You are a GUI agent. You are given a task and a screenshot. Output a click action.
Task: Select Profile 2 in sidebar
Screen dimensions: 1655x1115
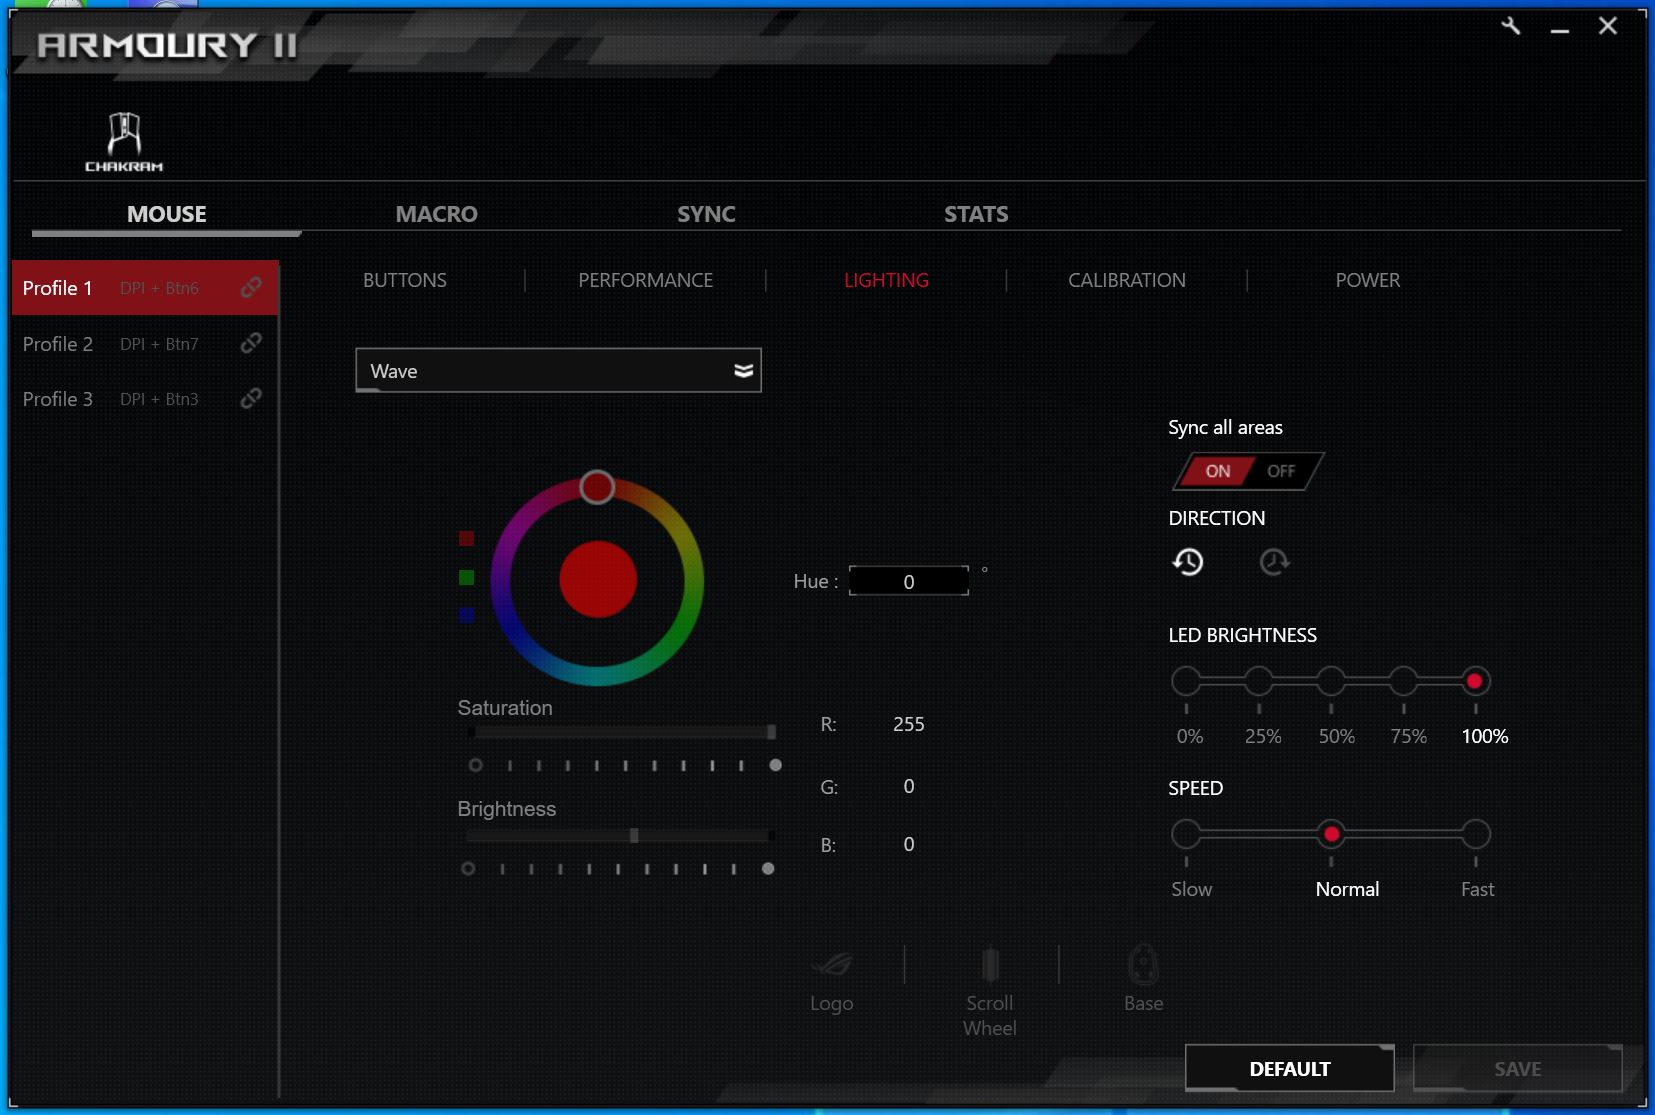58,344
